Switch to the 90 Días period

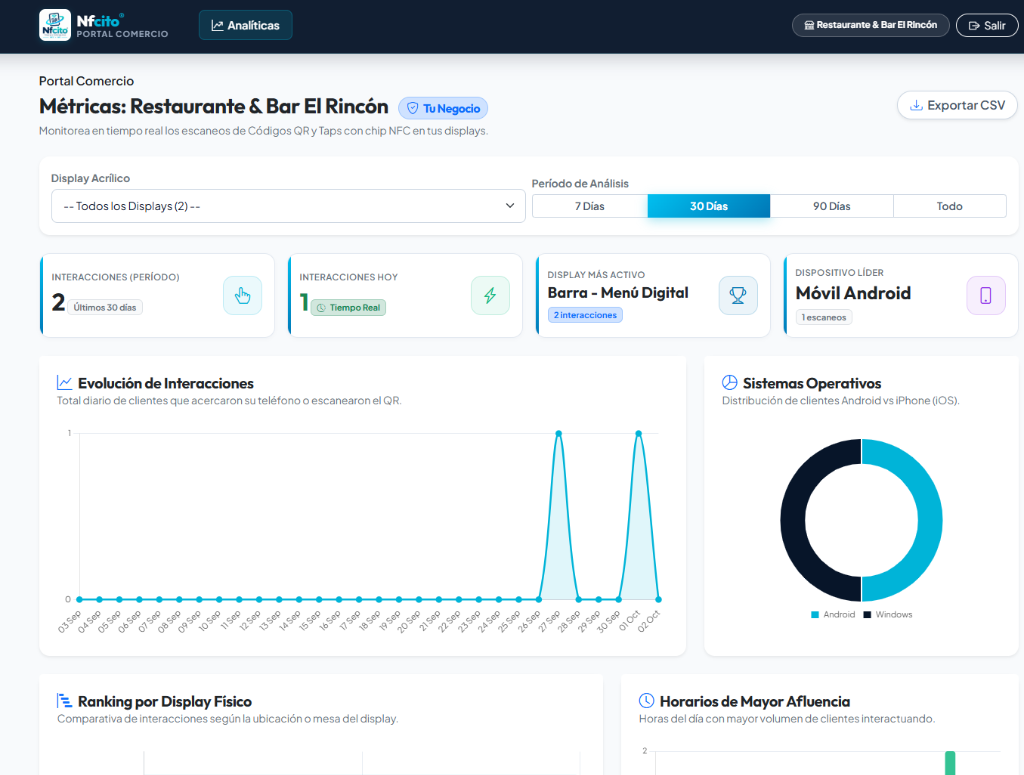[x=831, y=206]
